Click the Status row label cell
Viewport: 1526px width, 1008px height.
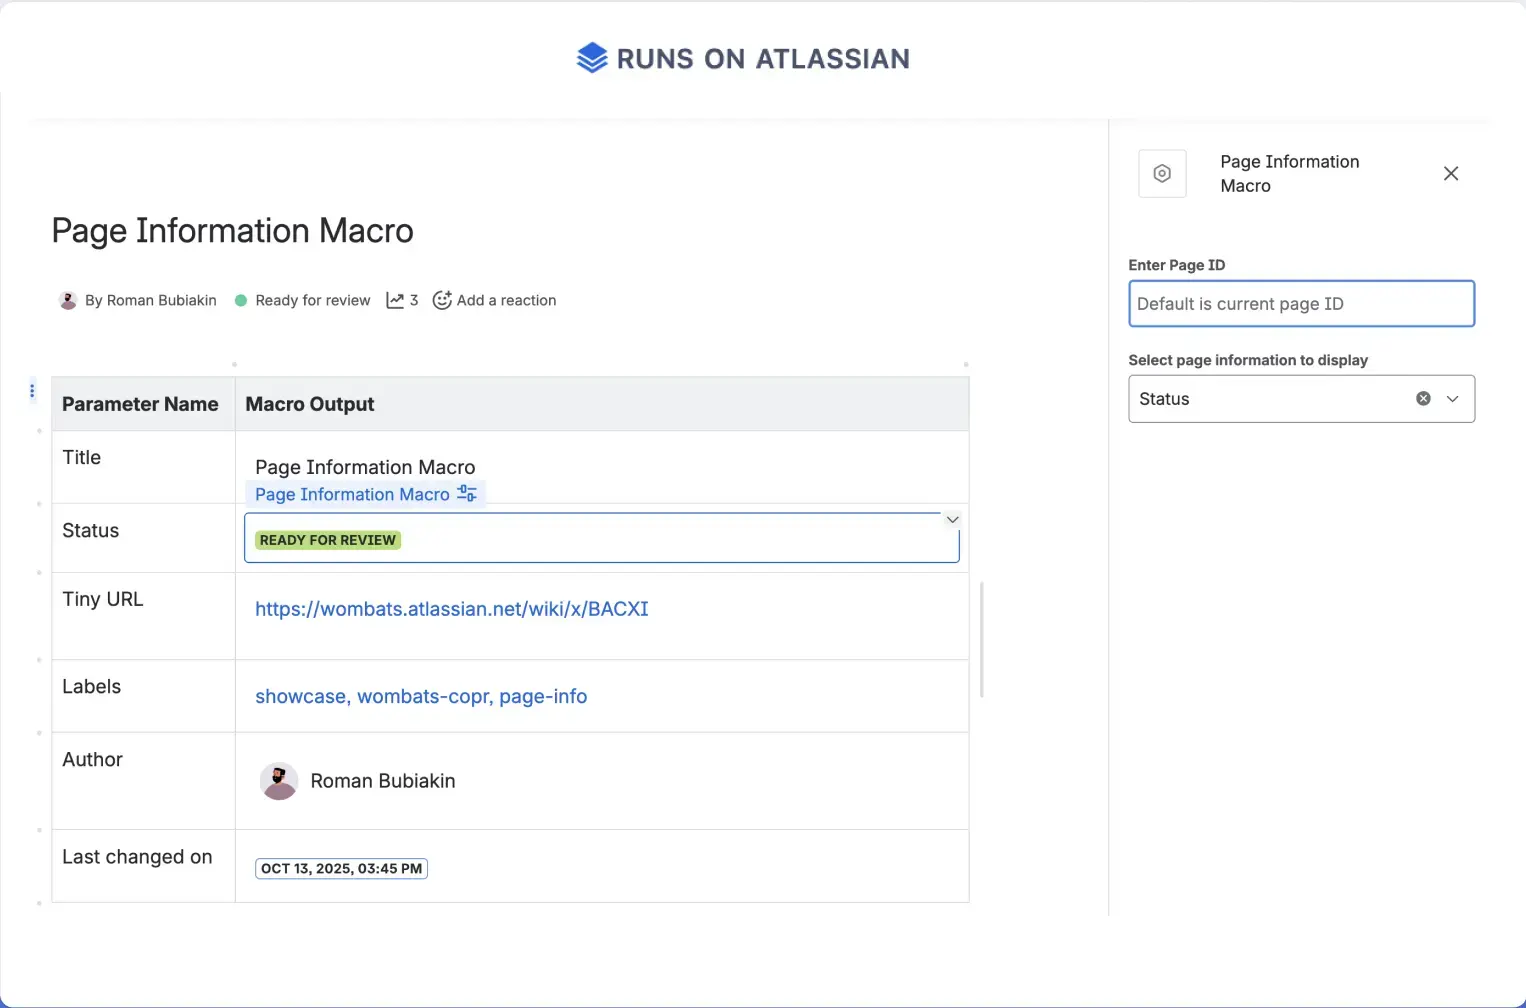coord(143,538)
